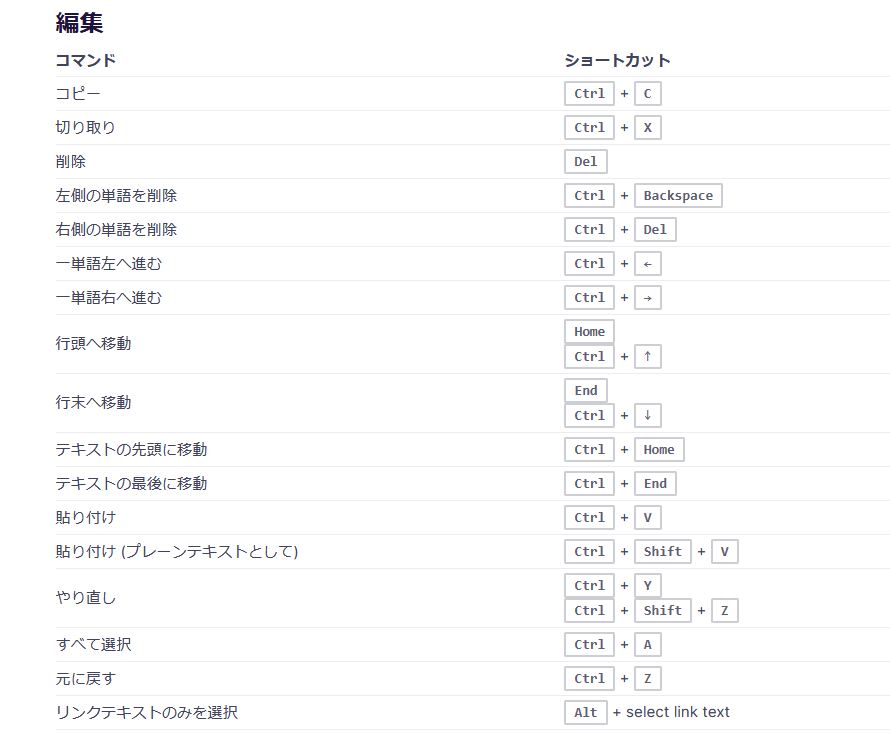Image resolution: width=890 pixels, height=750 pixels.
Task: Click the リンクテキストのみを選択 command label
Action: (x=147, y=713)
